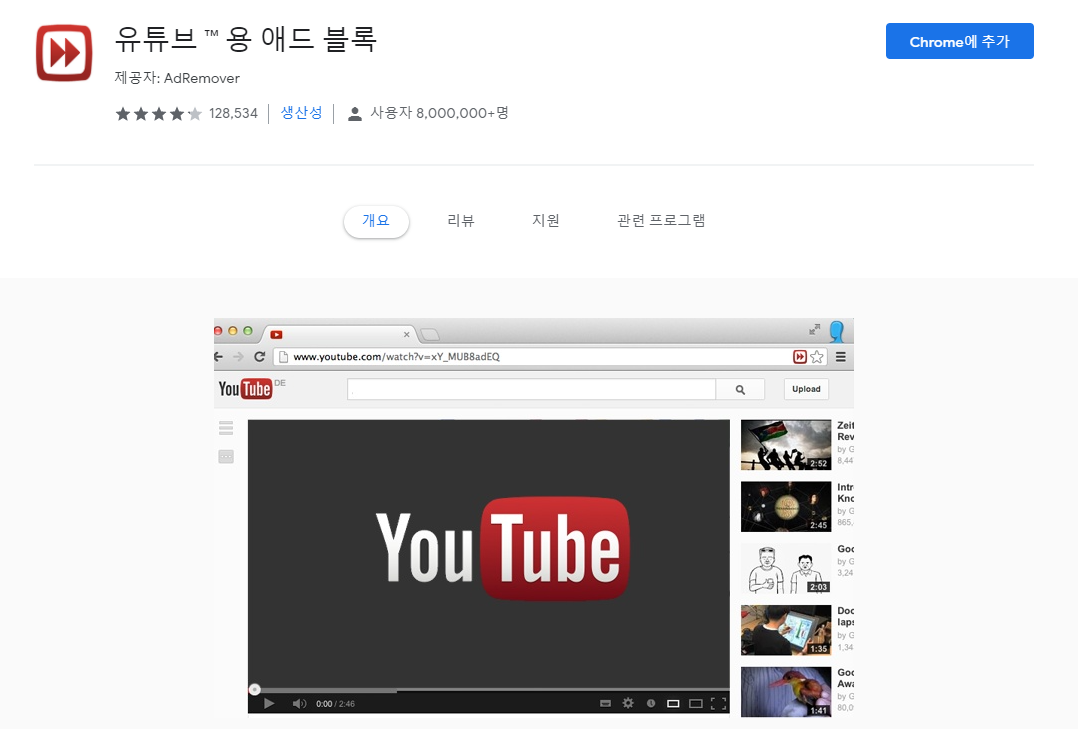Close the YouTube browser tab
Image resolution: width=1078 pixels, height=729 pixels.
pyautogui.click(x=406, y=334)
